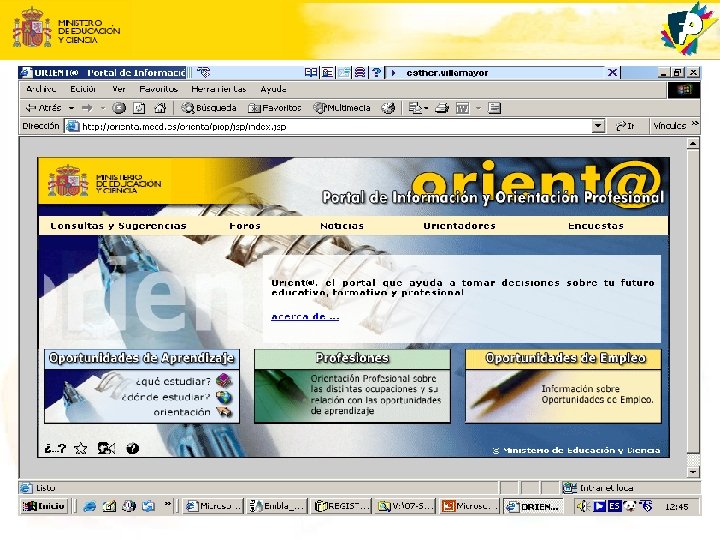This screenshot has width=720, height=540.
Task: Open the Profesiones panel heading
Action: click(352, 358)
